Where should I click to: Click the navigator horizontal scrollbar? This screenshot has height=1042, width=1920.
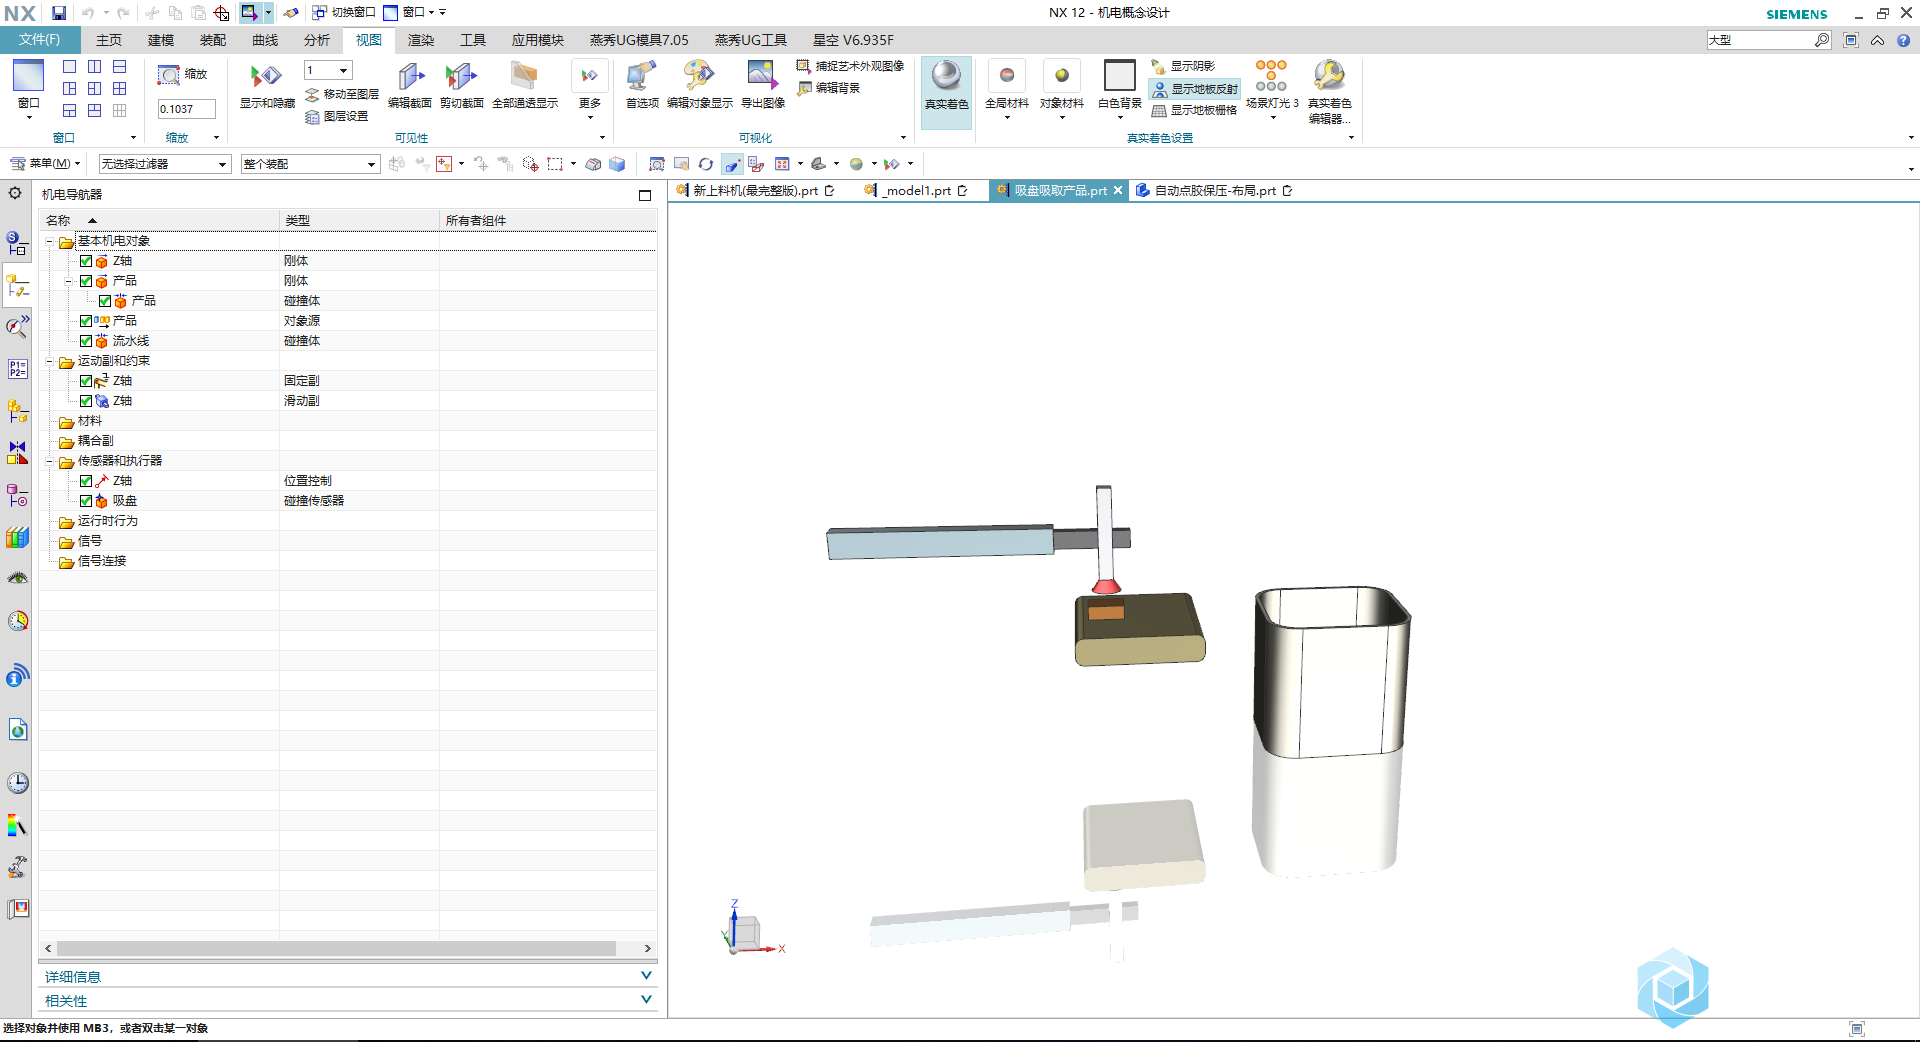coord(337,948)
